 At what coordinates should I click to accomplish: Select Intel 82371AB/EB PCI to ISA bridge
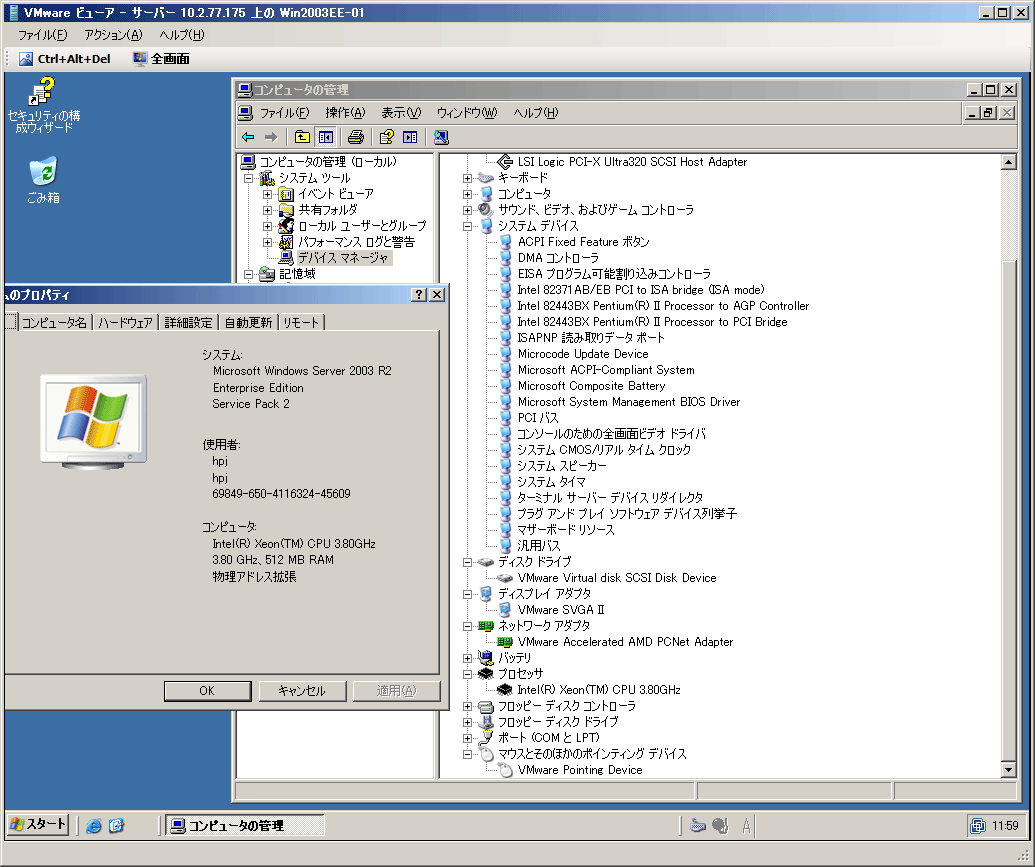pos(641,290)
